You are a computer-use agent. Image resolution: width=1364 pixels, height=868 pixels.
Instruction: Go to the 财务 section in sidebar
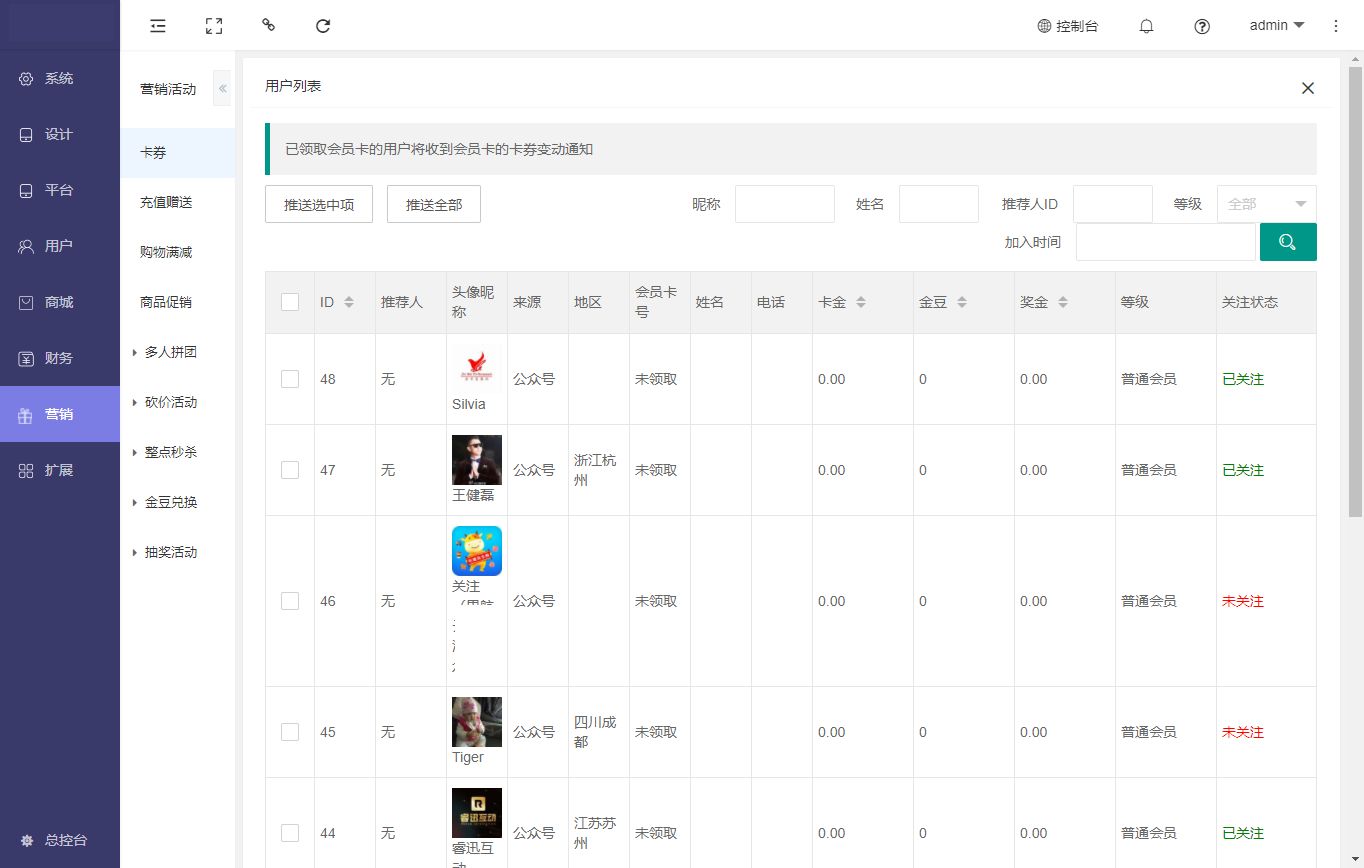pos(59,358)
